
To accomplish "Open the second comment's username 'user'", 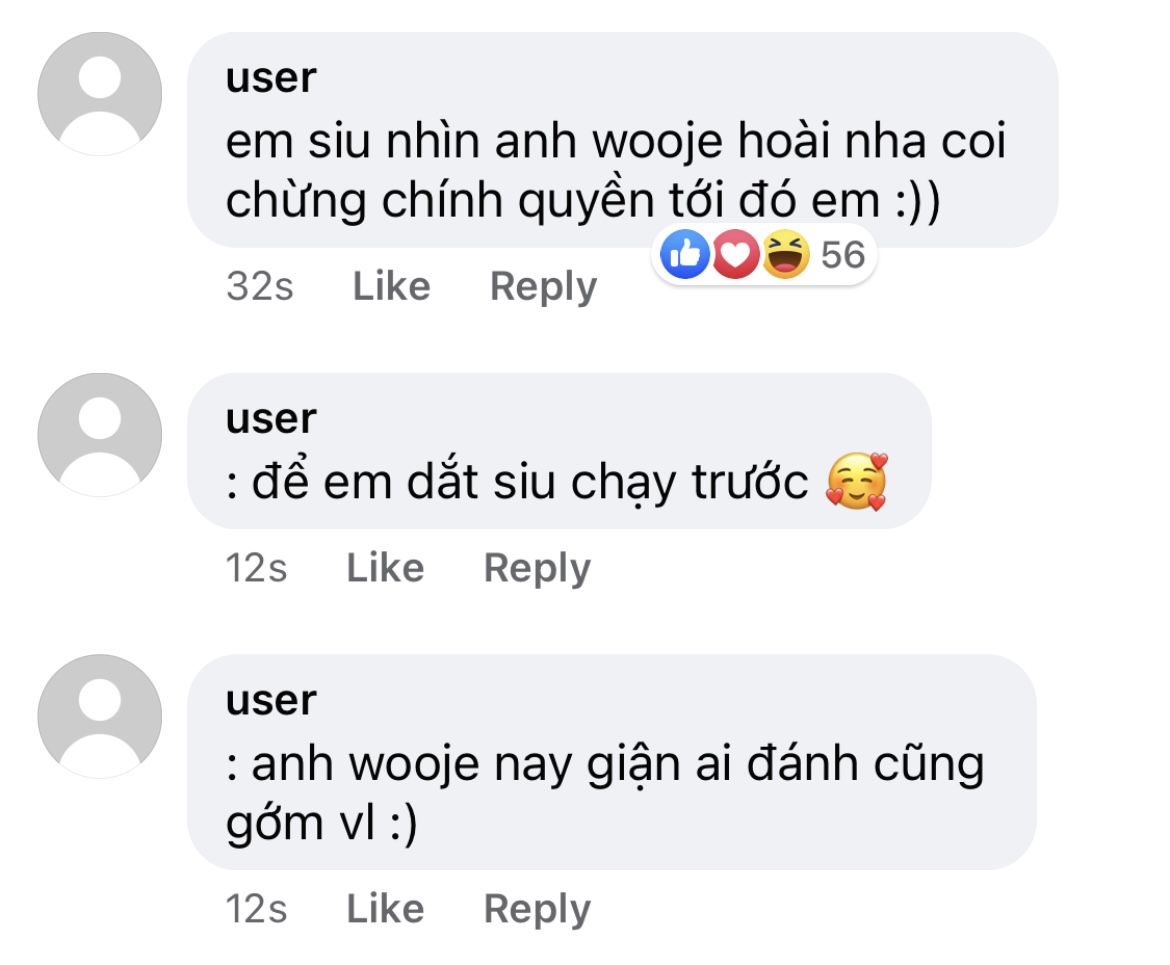I will click(272, 419).
